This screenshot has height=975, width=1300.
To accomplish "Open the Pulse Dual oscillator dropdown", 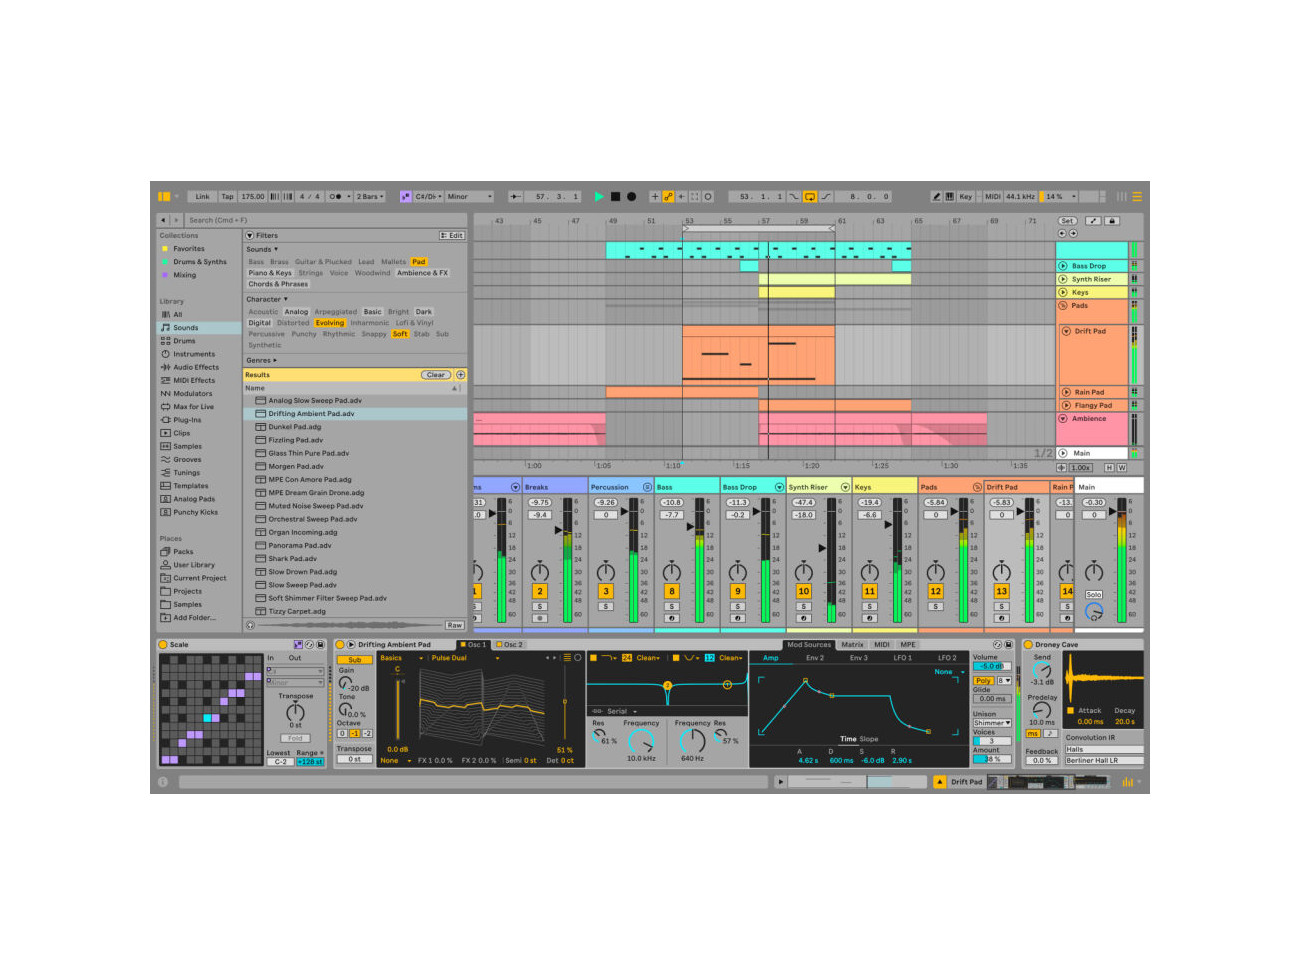I will (465, 658).
